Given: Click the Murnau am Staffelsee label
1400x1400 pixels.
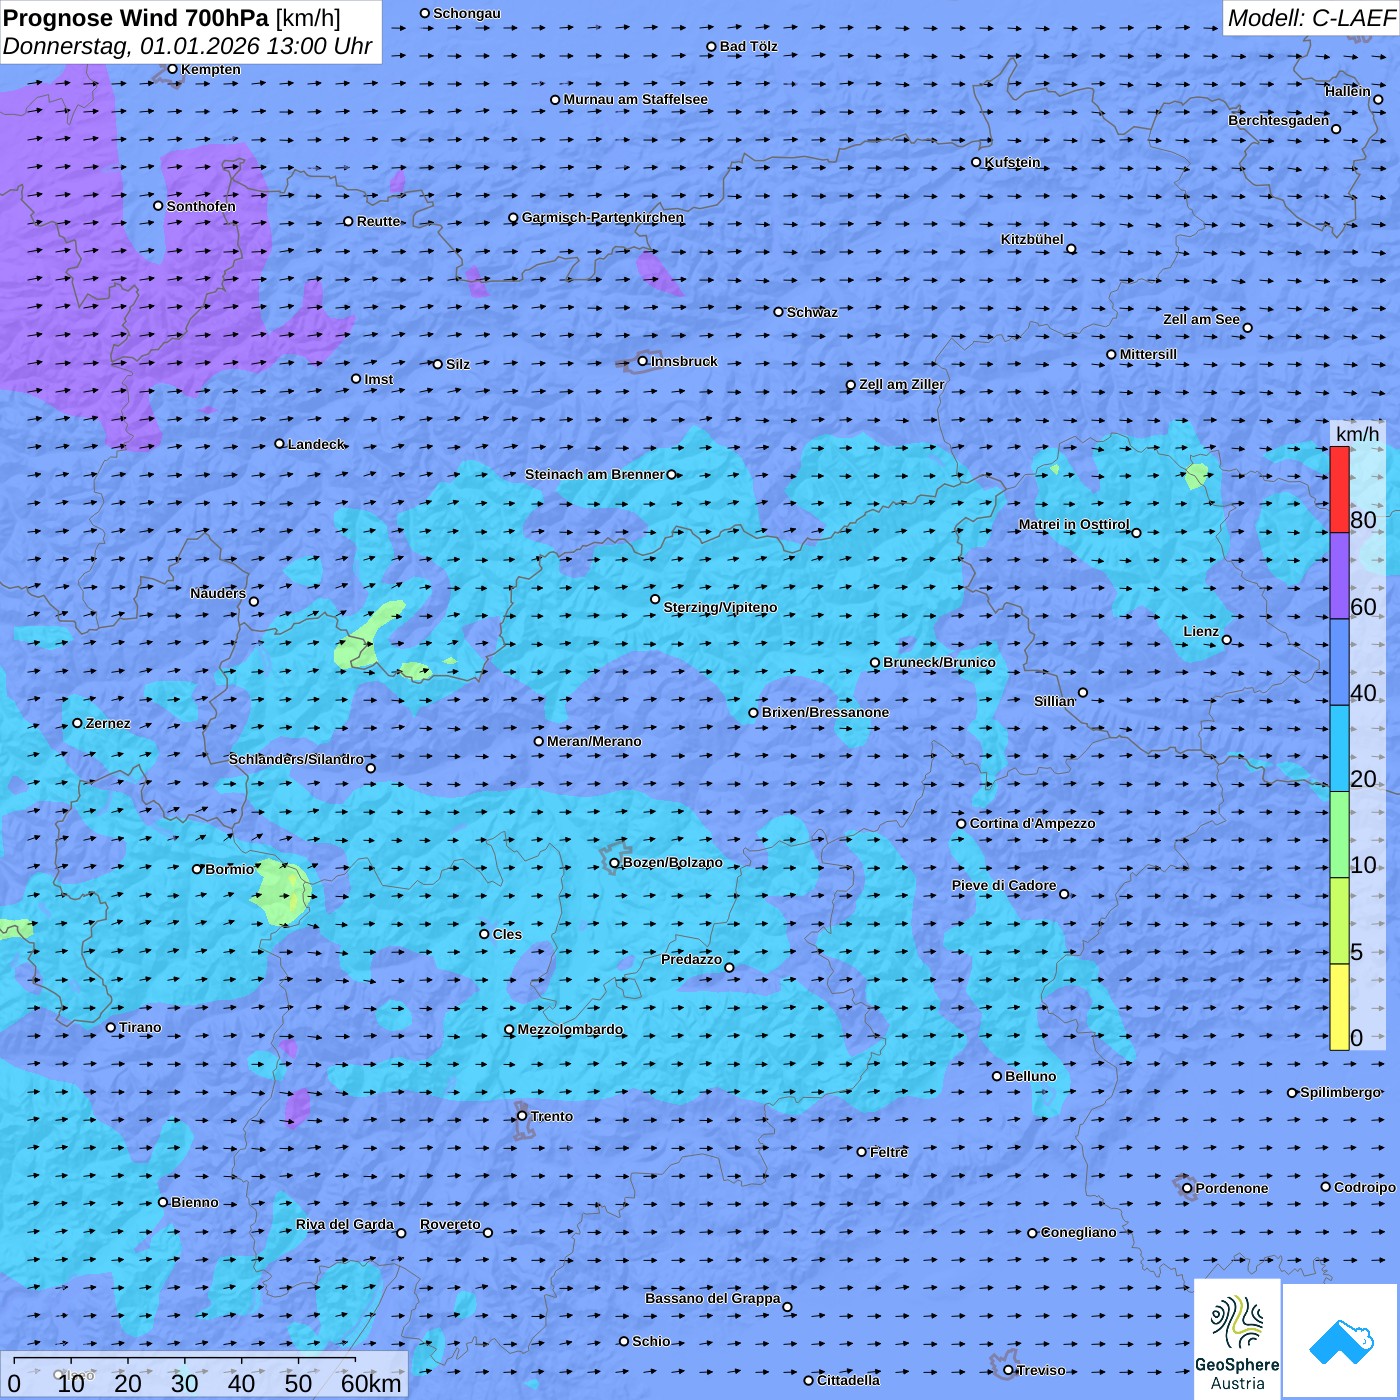Looking at the screenshot, I should click(x=636, y=99).
